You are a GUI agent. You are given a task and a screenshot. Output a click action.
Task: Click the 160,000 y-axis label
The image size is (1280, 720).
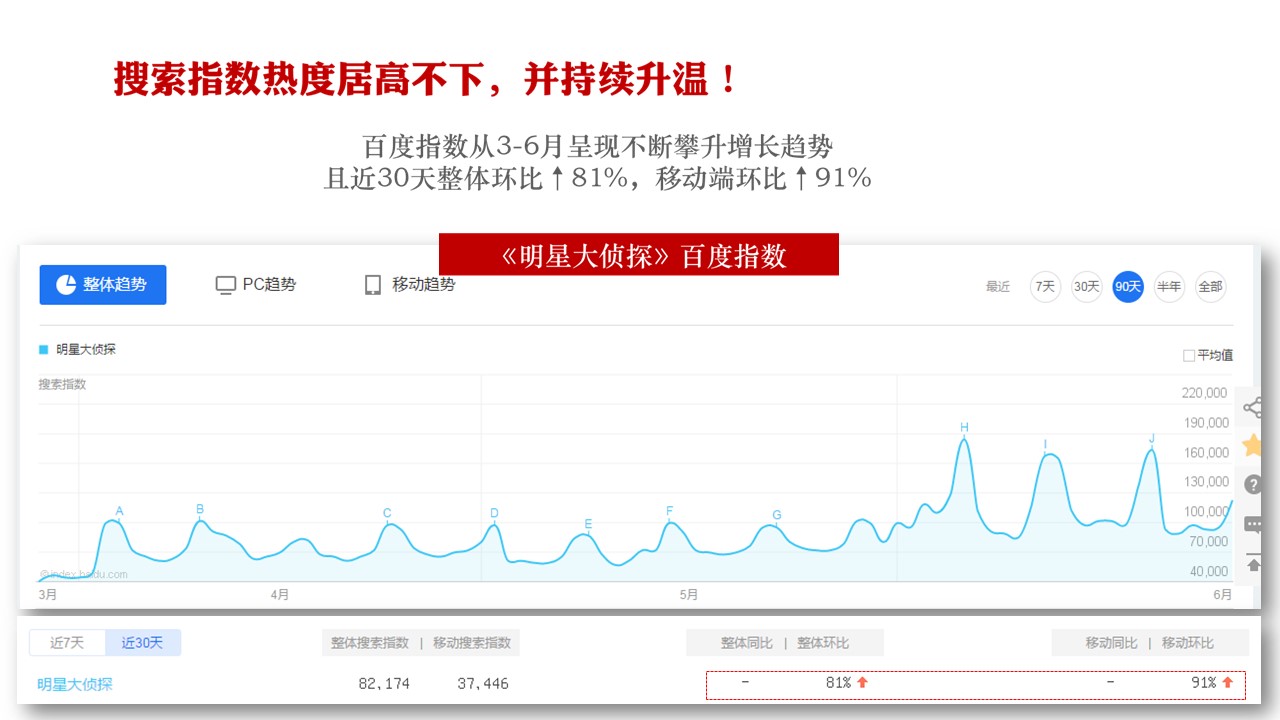pyautogui.click(x=1205, y=453)
